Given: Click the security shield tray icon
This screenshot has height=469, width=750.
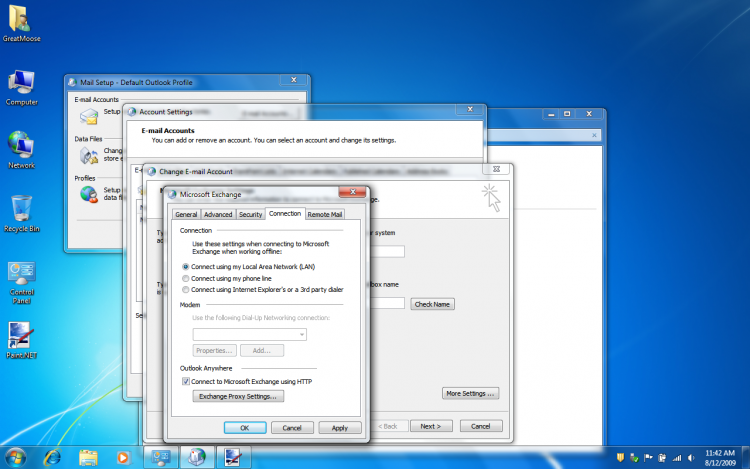Looking at the screenshot, I should [x=620, y=458].
